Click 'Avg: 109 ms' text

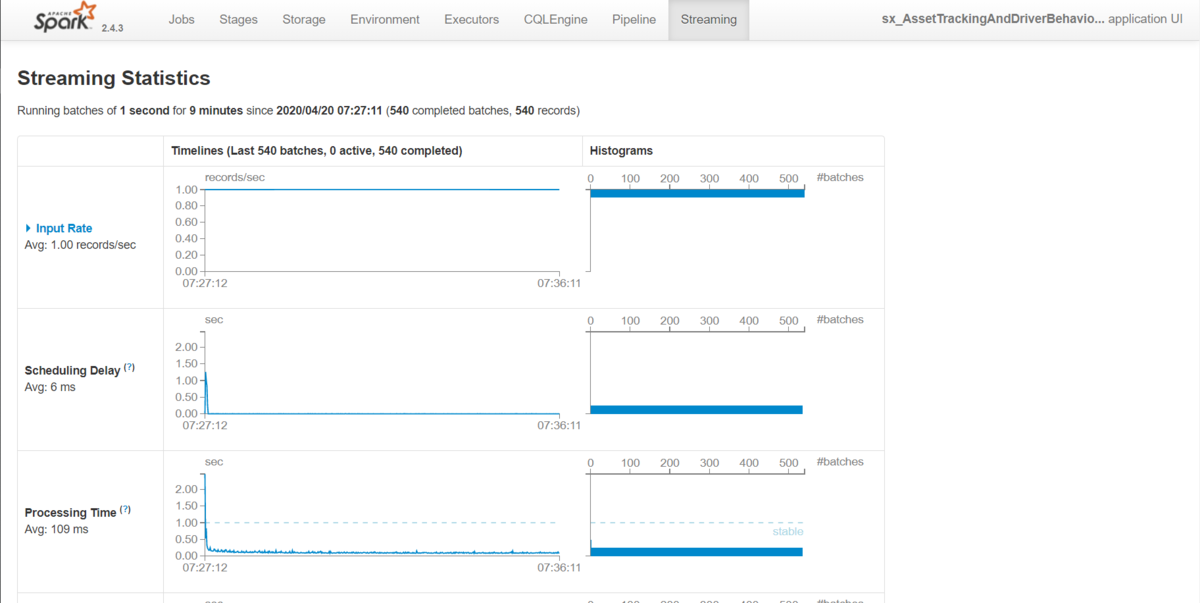pyautogui.click(x=56, y=529)
